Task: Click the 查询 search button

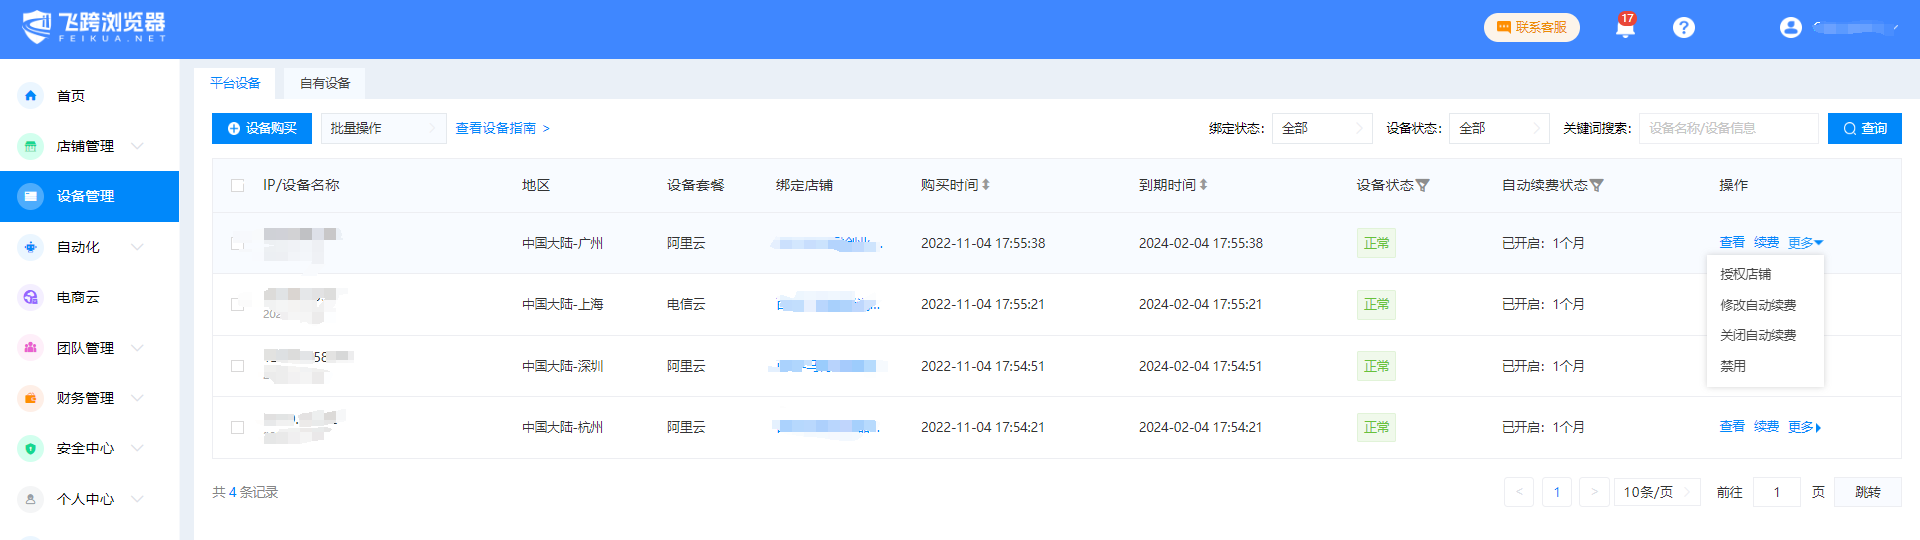Action: (x=1865, y=128)
